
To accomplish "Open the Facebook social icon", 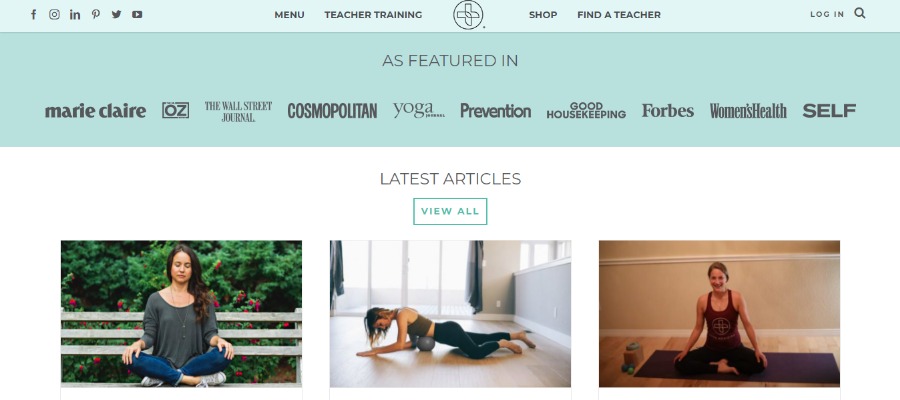I will 33,14.
